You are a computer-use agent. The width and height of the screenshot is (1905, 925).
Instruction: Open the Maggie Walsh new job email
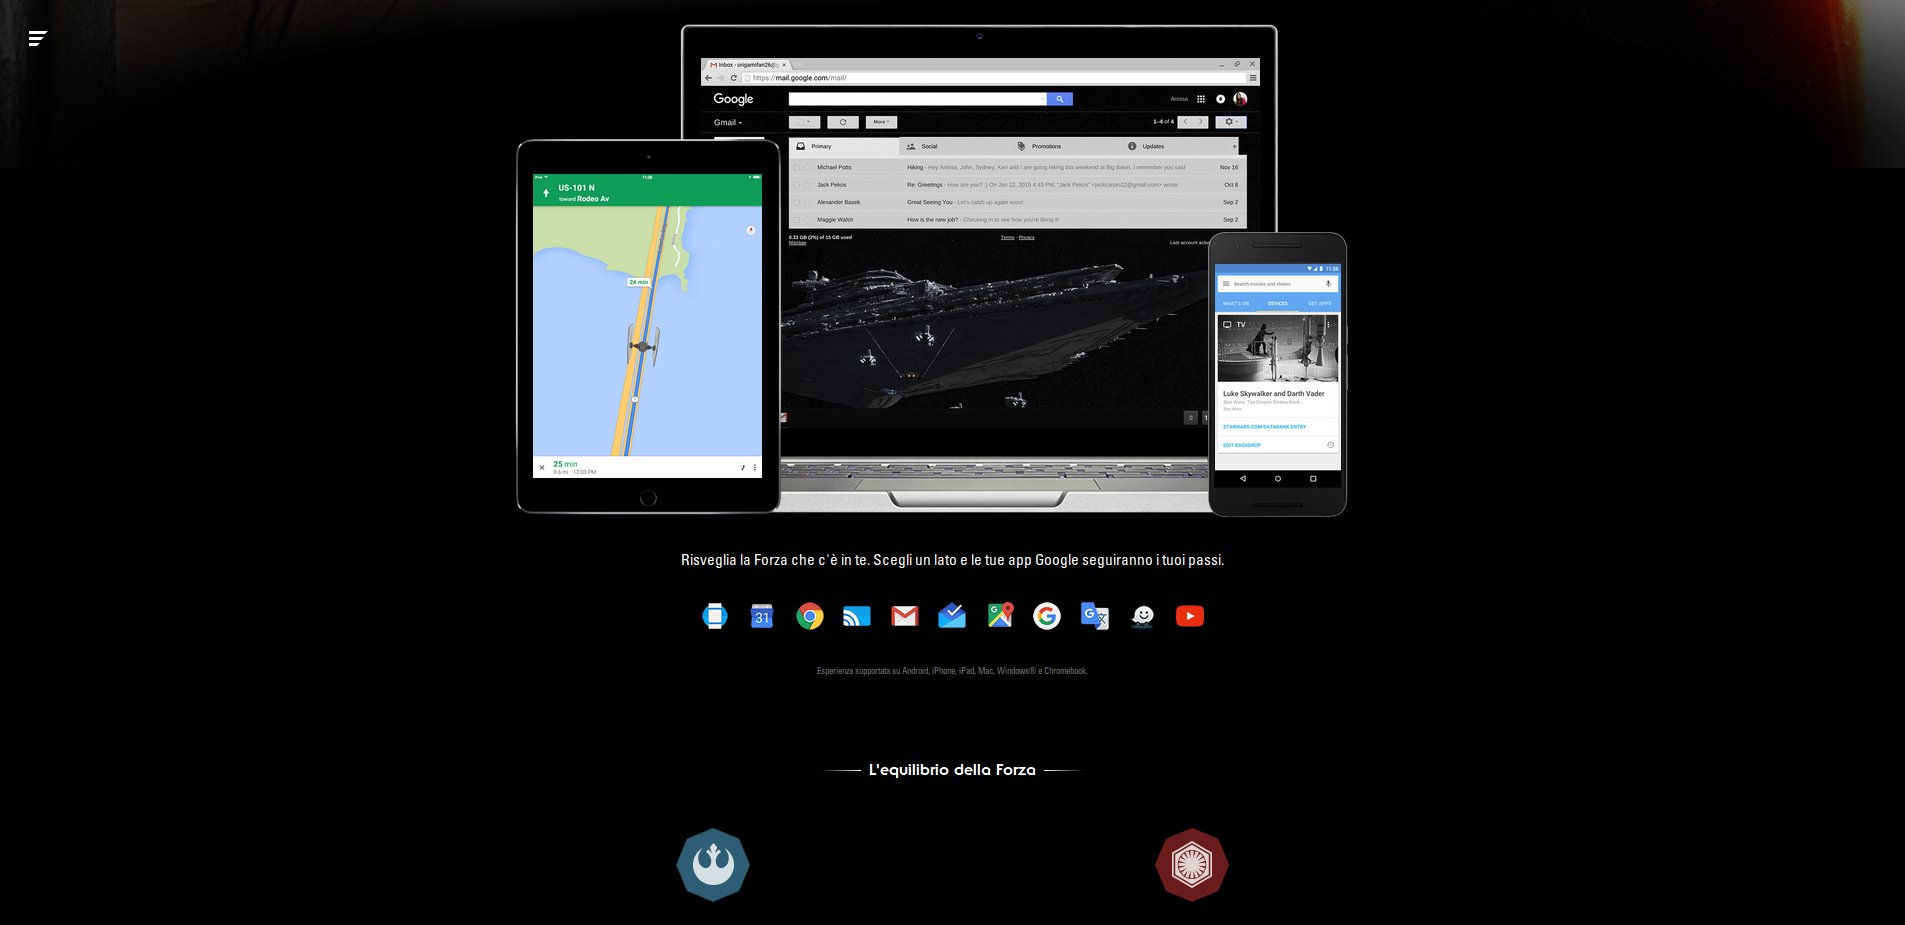[1017, 220]
